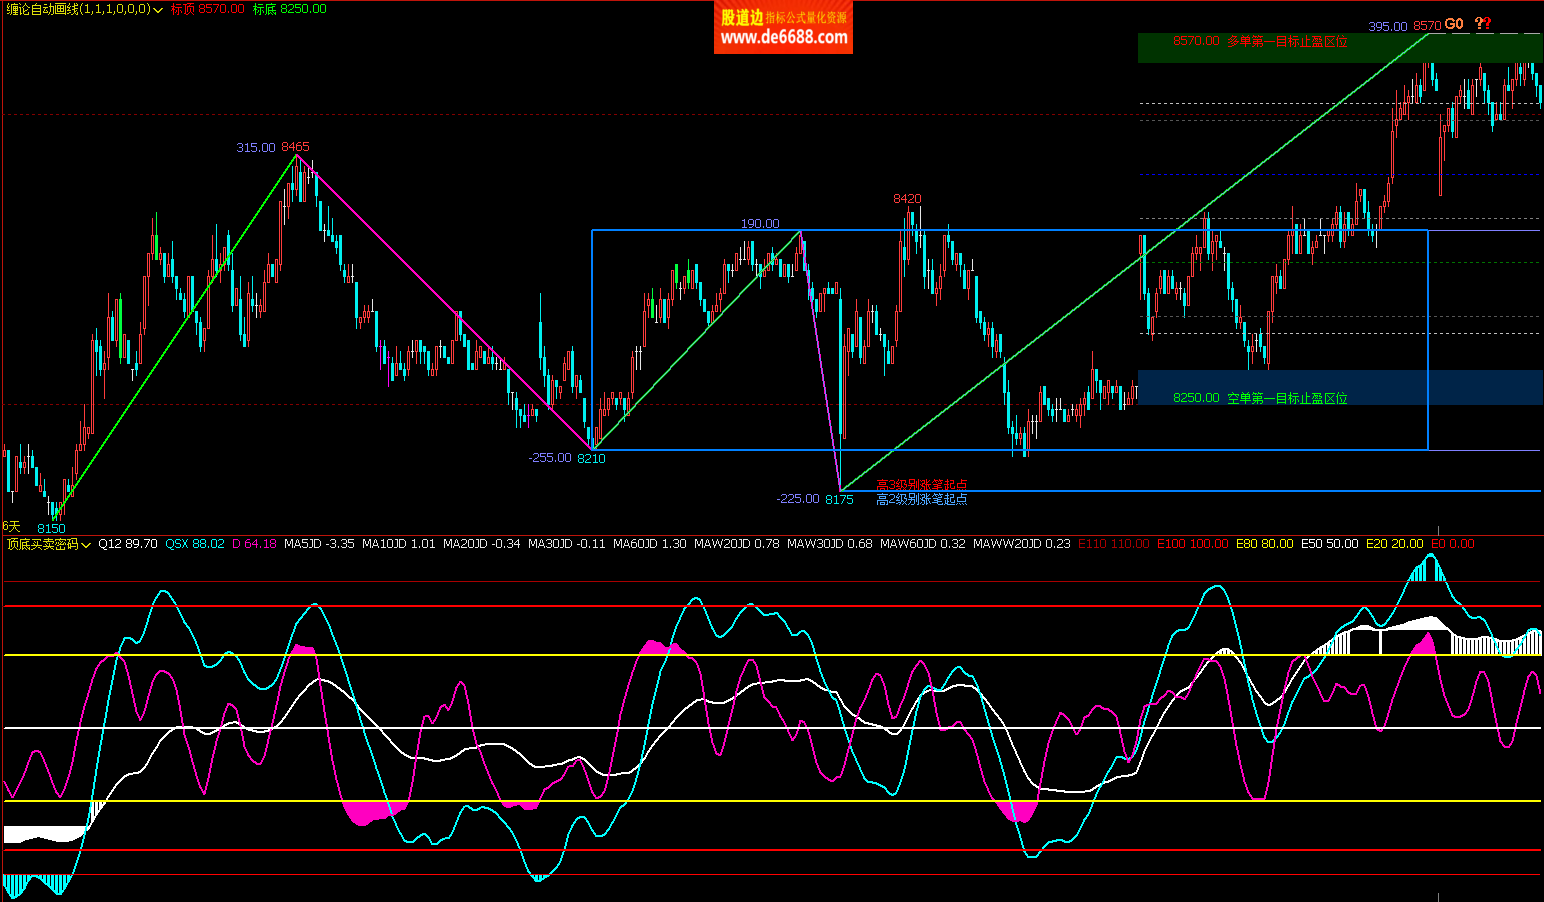This screenshot has width=1544, height=902.
Task: Click the orange GO marker
Action: pyautogui.click(x=1454, y=24)
